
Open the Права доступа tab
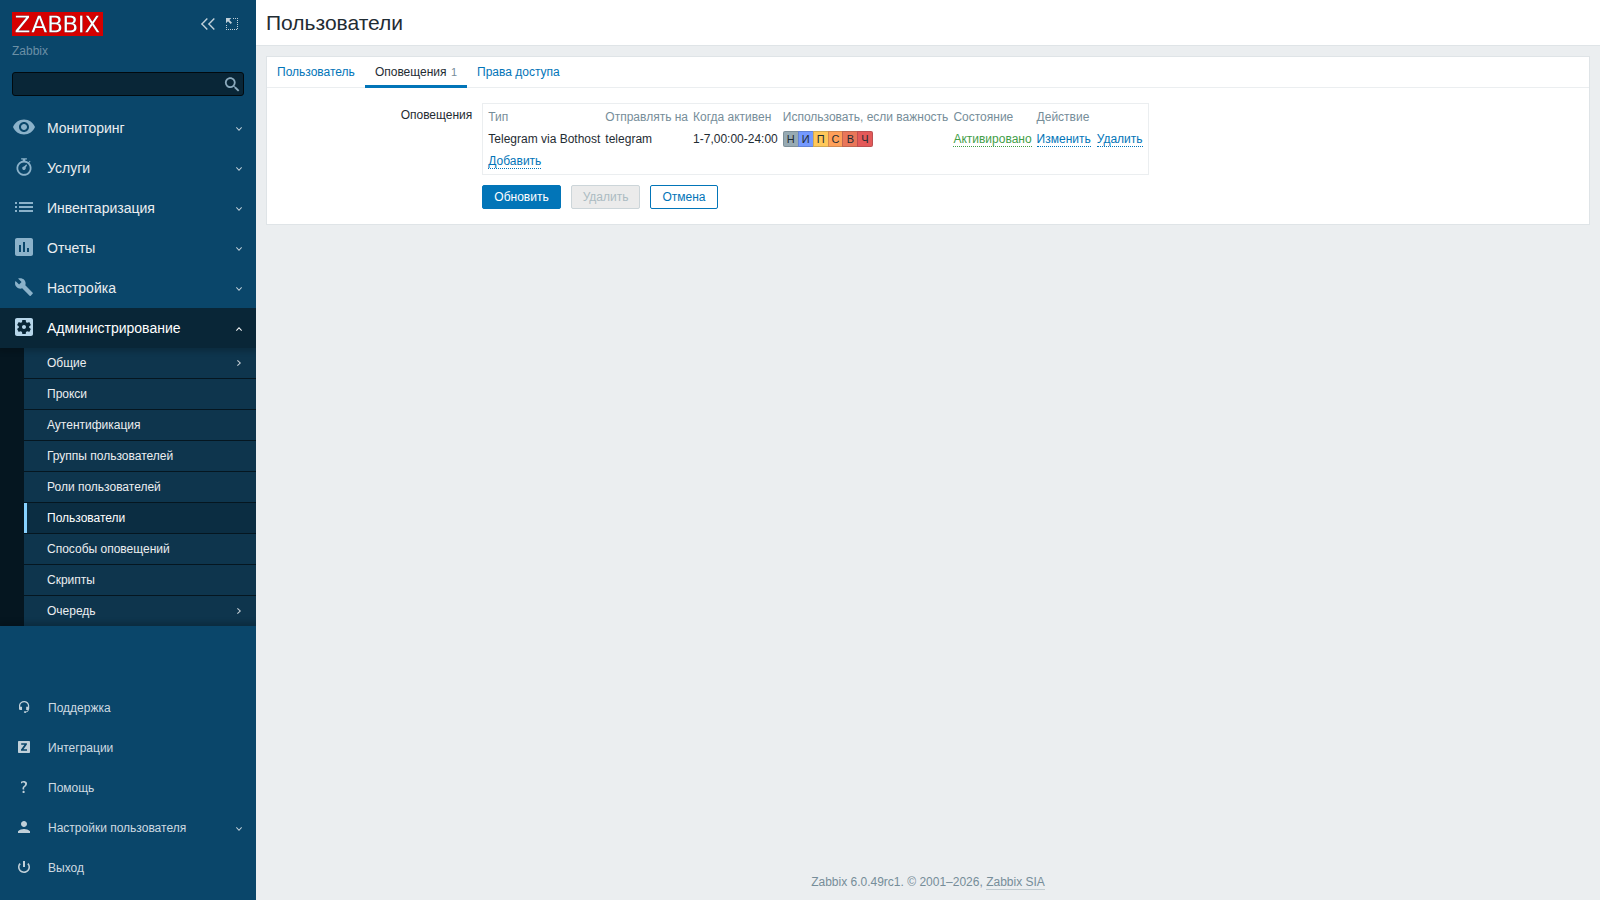(x=518, y=72)
